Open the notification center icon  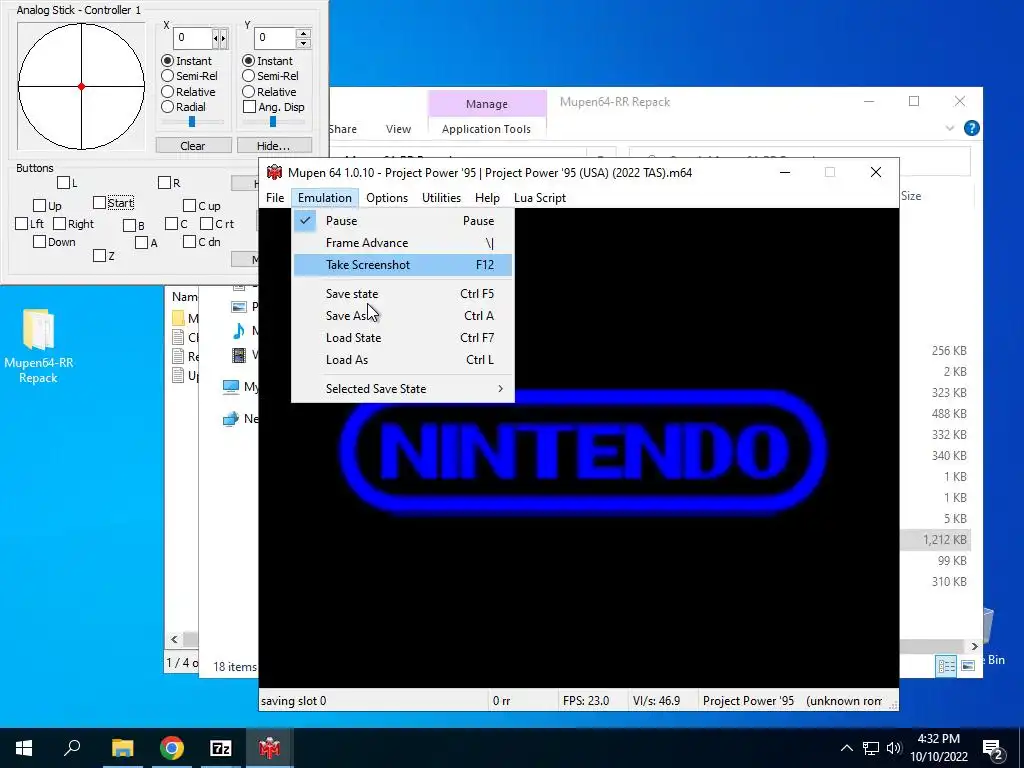coord(993,749)
